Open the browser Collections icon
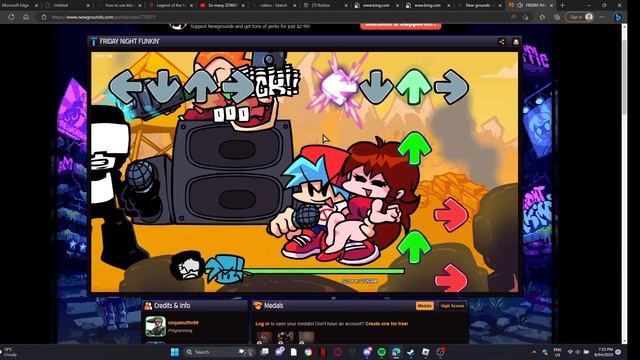The height and width of the screenshot is (360, 640). [x=557, y=17]
